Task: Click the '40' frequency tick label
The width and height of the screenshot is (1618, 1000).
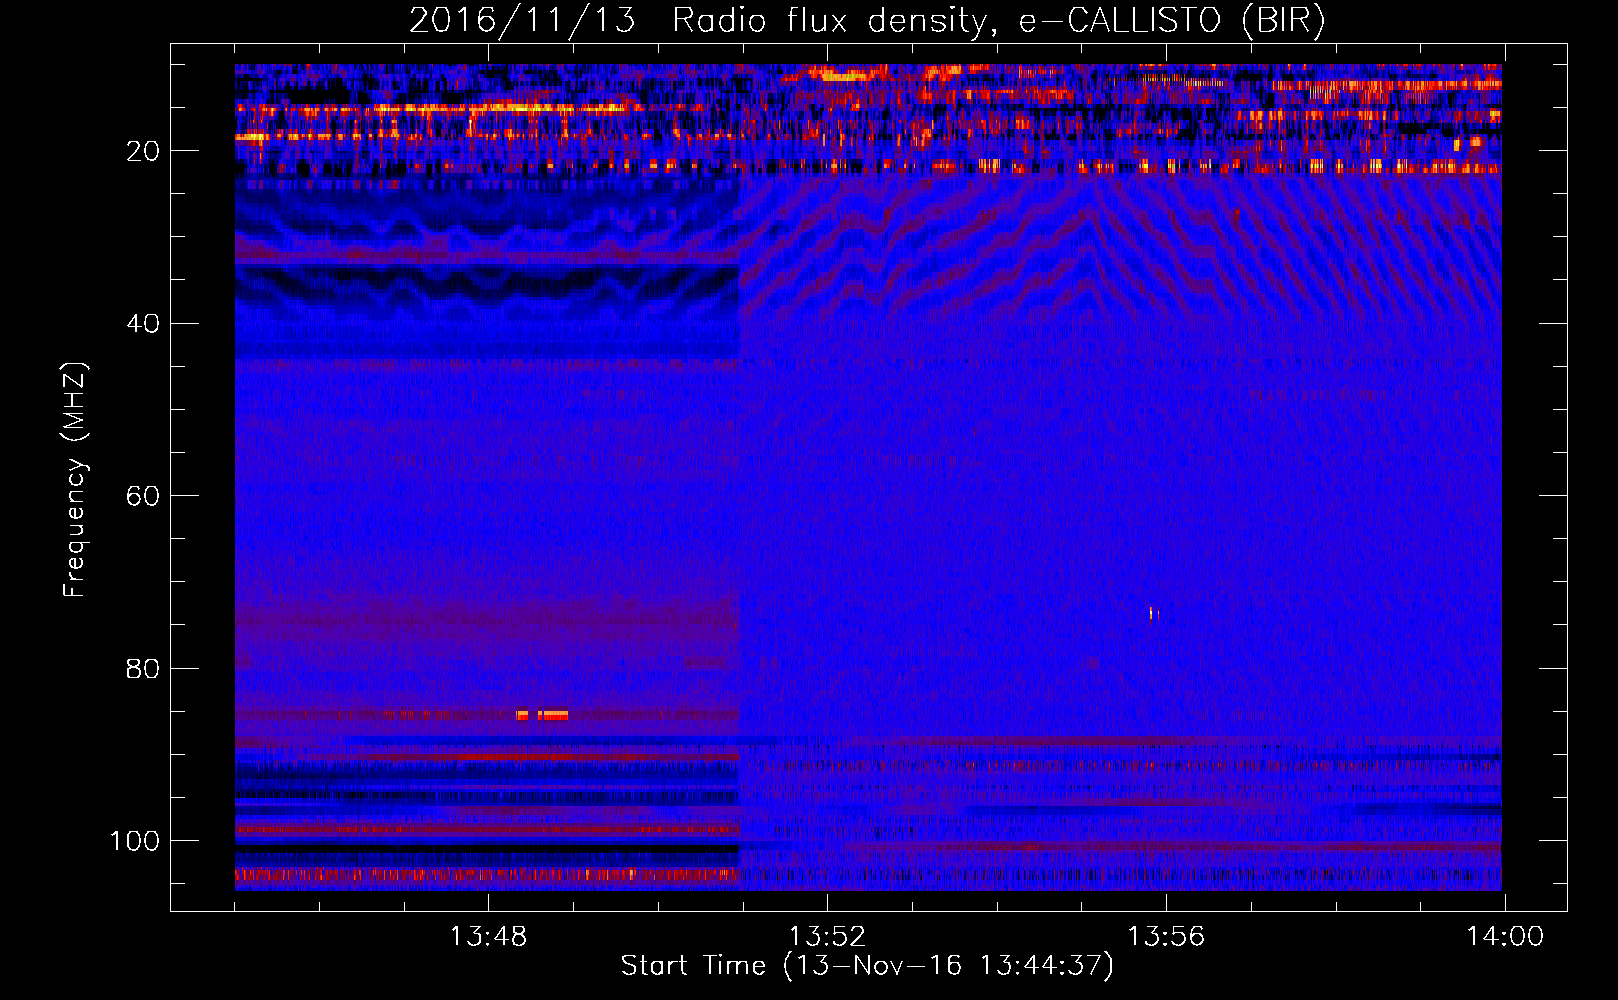Action: 144,324
